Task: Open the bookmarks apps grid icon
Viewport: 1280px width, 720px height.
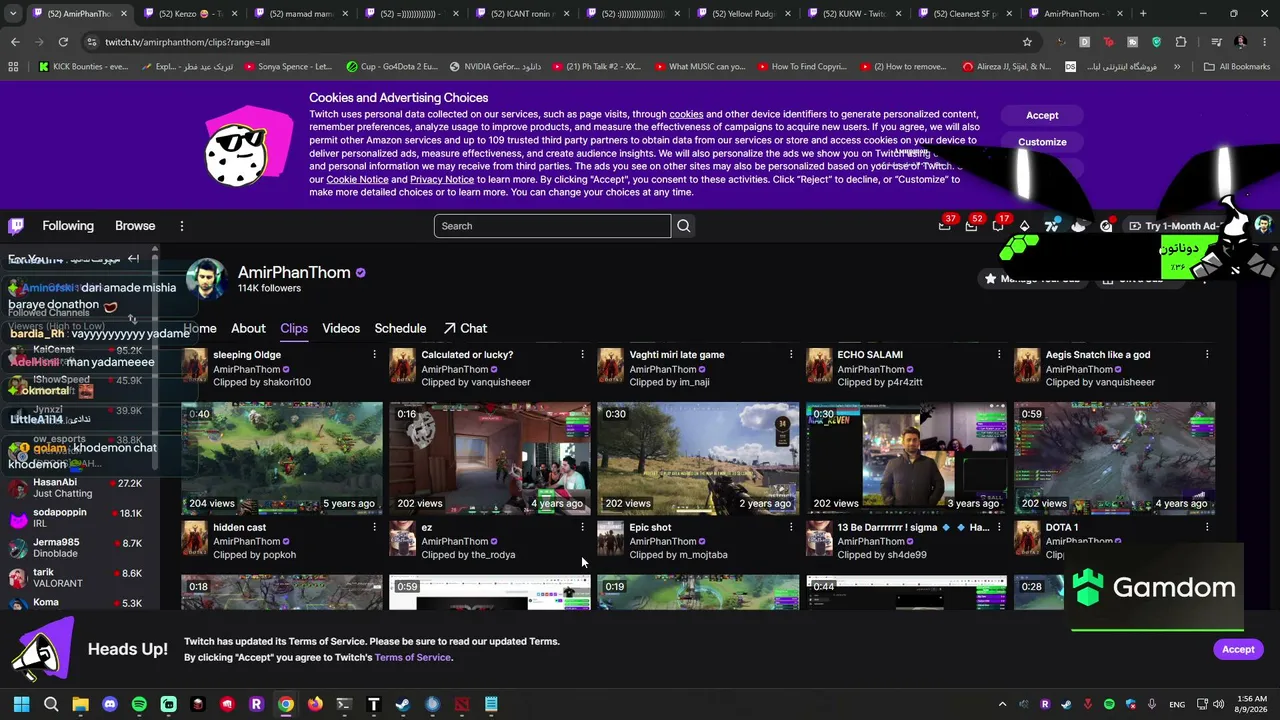Action: pos(13,67)
